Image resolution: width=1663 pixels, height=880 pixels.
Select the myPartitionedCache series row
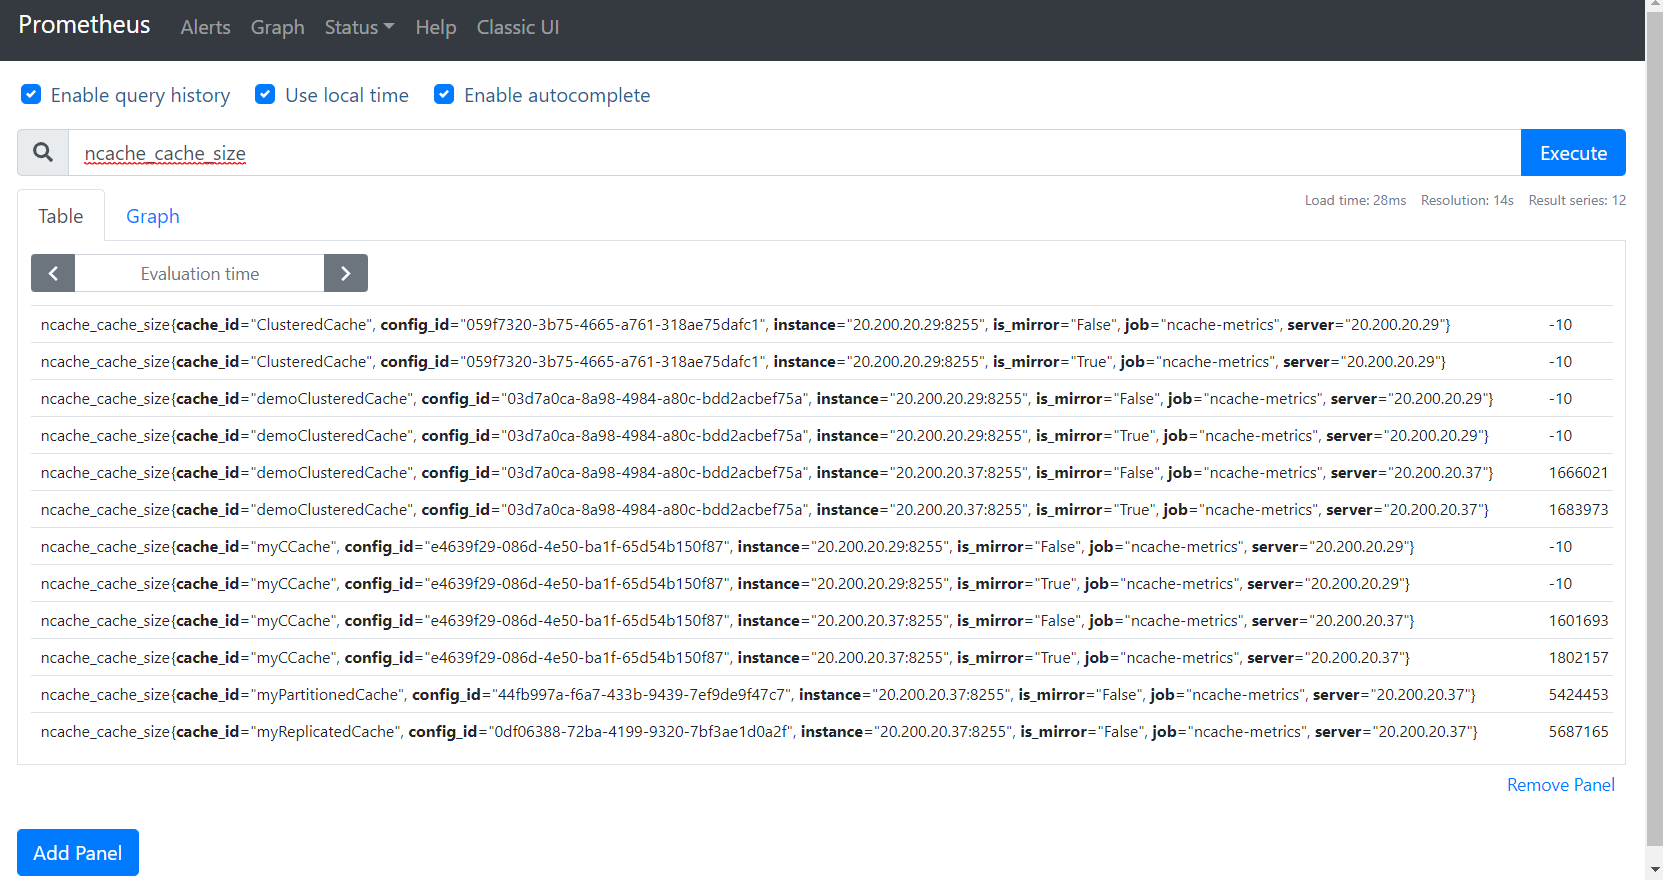click(822, 694)
